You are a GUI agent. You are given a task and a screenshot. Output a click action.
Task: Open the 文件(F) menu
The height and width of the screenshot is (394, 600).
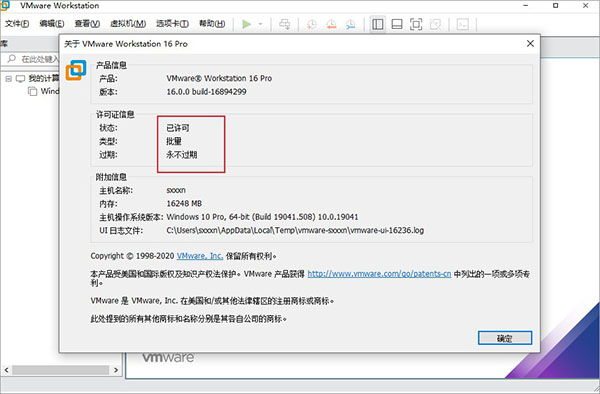click(17, 24)
